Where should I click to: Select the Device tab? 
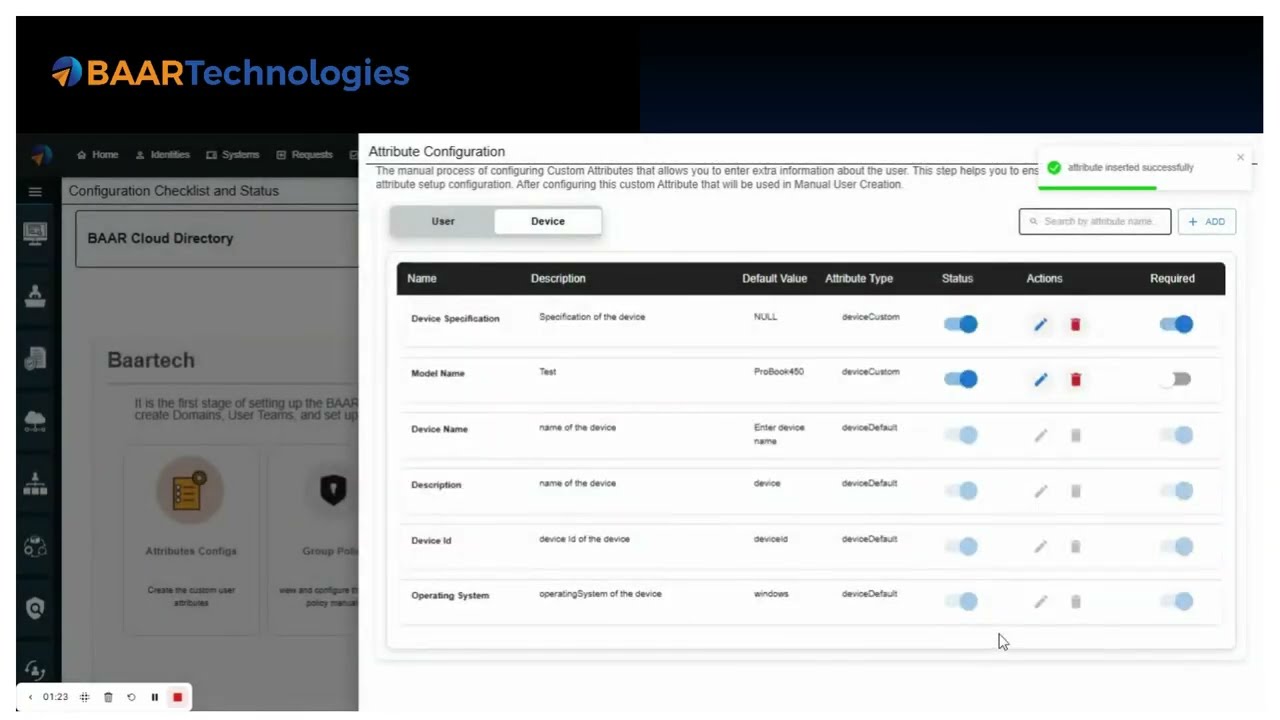coord(548,221)
